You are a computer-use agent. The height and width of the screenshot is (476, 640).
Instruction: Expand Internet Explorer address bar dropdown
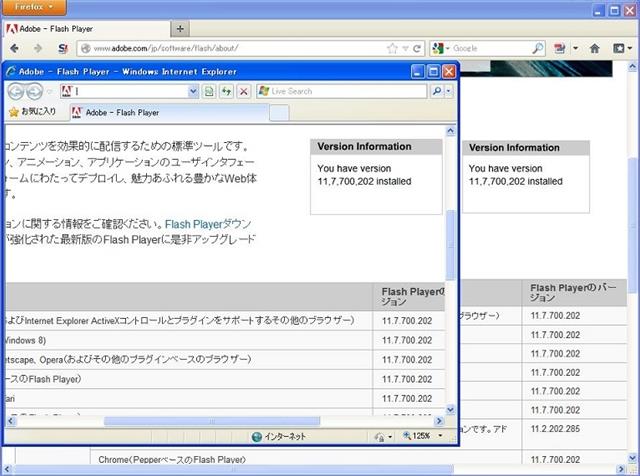click(x=193, y=91)
